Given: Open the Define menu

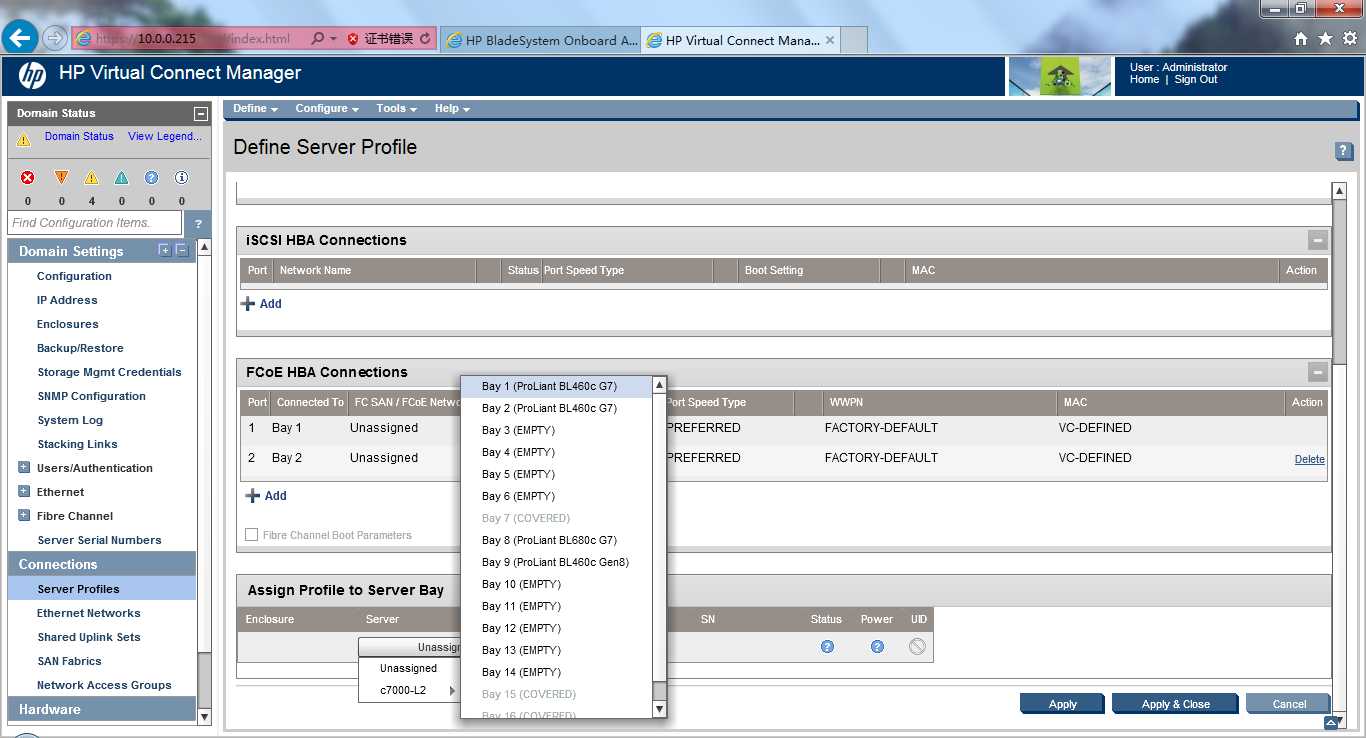Looking at the screenshot, I should pos(255,108).
